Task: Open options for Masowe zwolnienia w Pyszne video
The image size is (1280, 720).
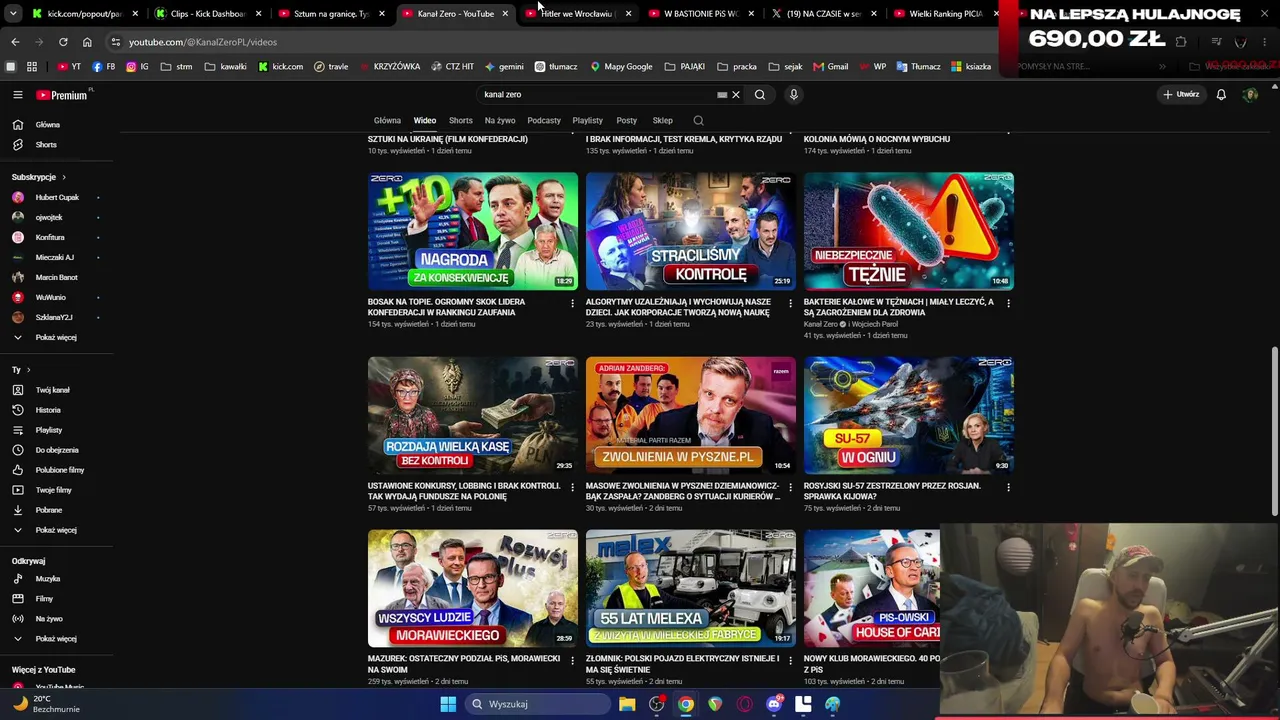Action: coord(790,487)
